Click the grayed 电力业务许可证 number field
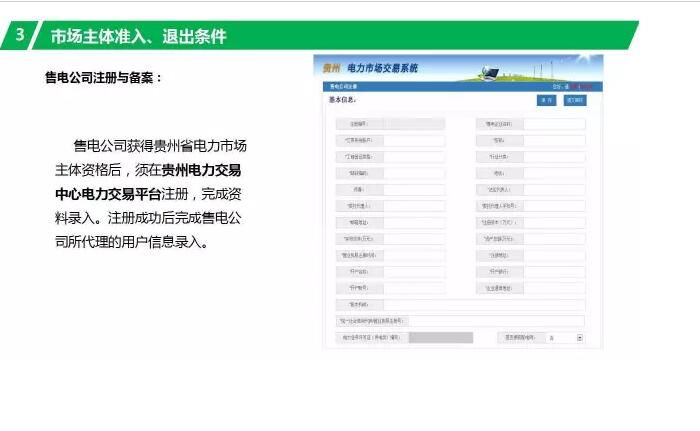The image size is (700, 431). tap(440, 338)
